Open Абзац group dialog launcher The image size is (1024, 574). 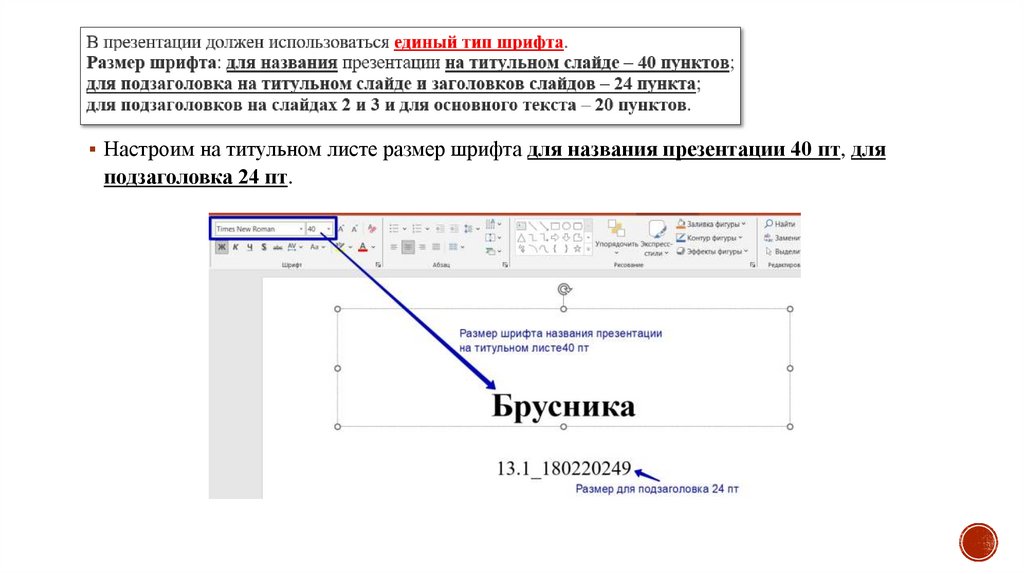(504, 264)
